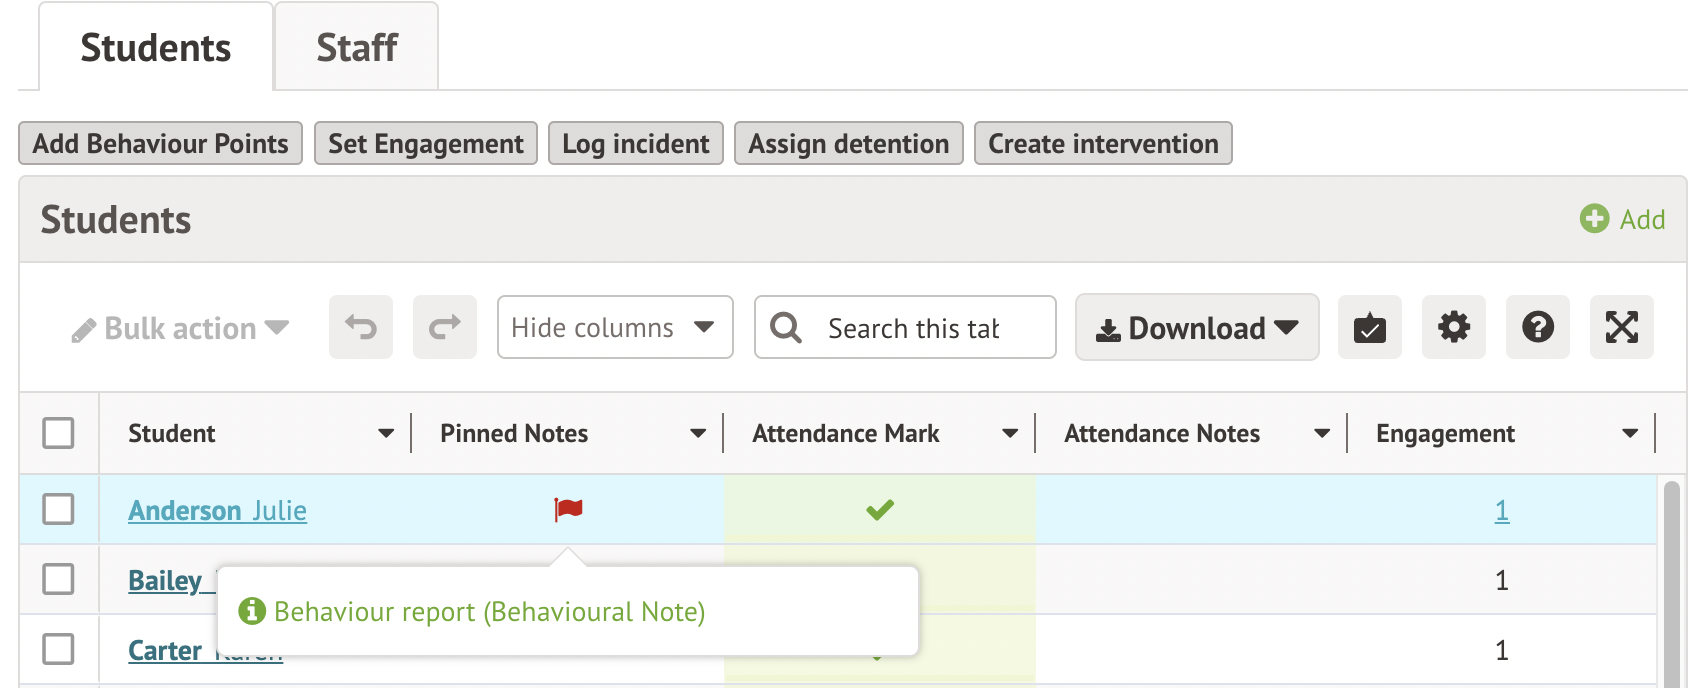Click the green plus Add icon
This screenshot has height=688, width=1694.
point(1594,219)
